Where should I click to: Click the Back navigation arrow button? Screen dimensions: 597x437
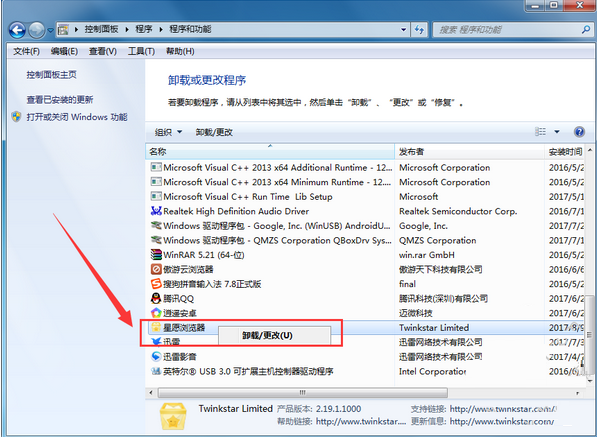click(x=17, y=30)
